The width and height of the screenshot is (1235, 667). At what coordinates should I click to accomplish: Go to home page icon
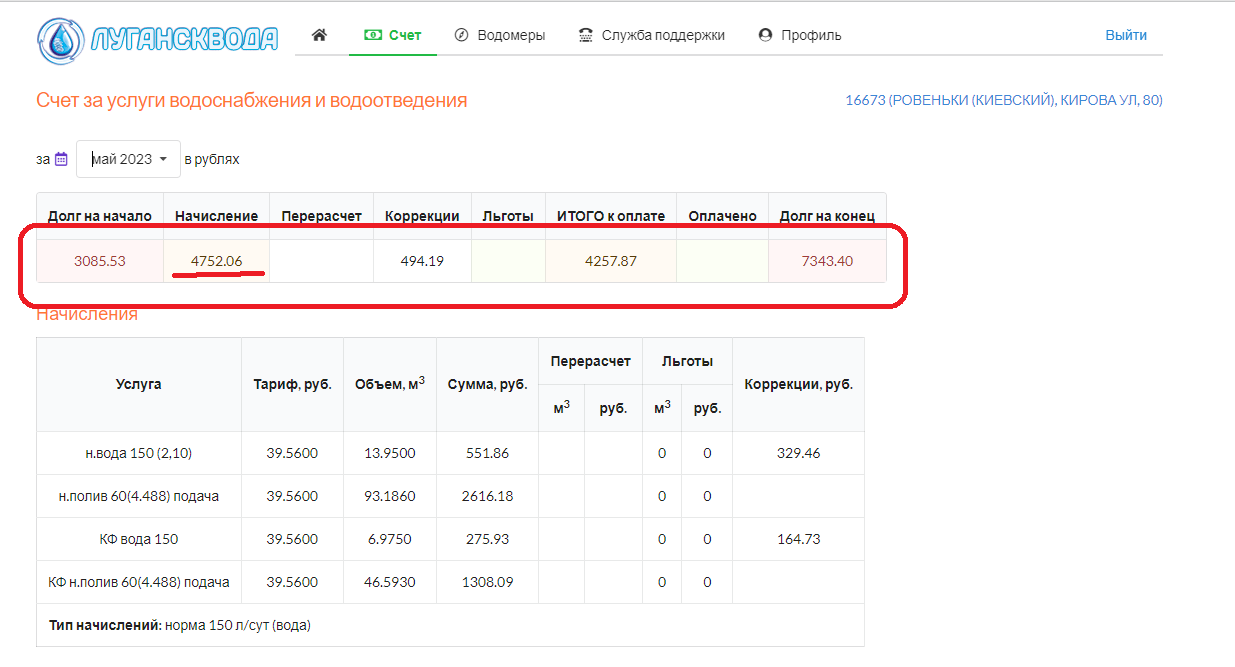pos(319,35)
